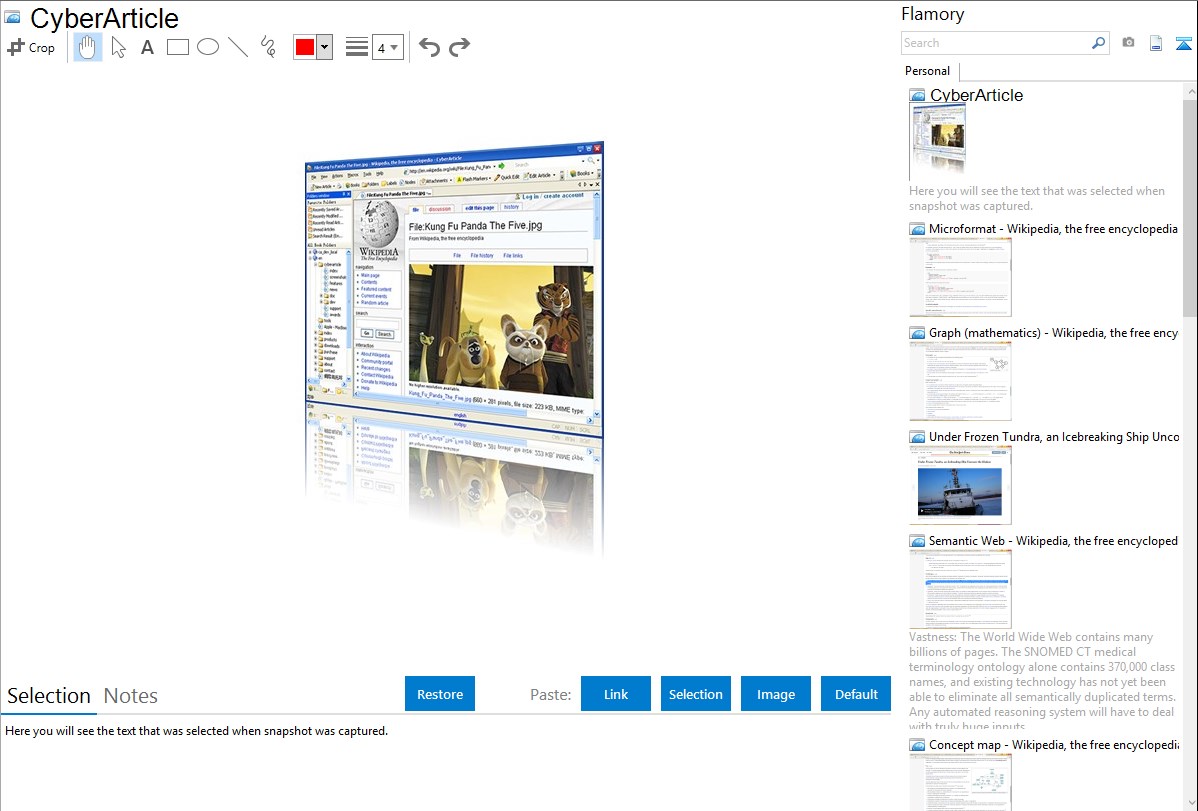Pick the ellipse shape tool
Screen dimensions: 1198x811
point(208,47)
